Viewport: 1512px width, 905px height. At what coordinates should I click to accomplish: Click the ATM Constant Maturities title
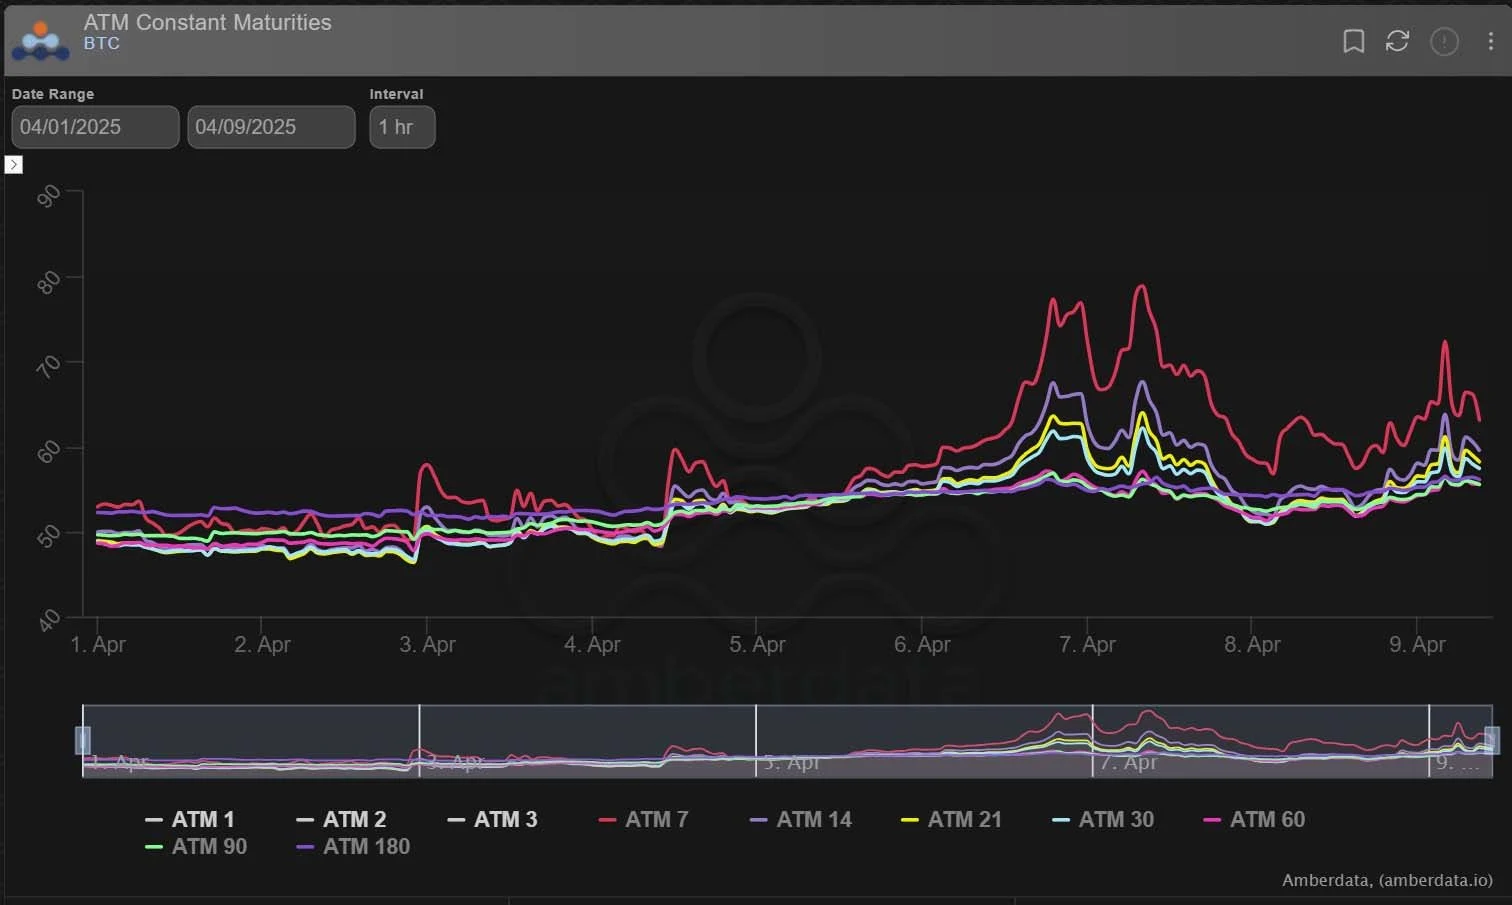pos(207,22)
